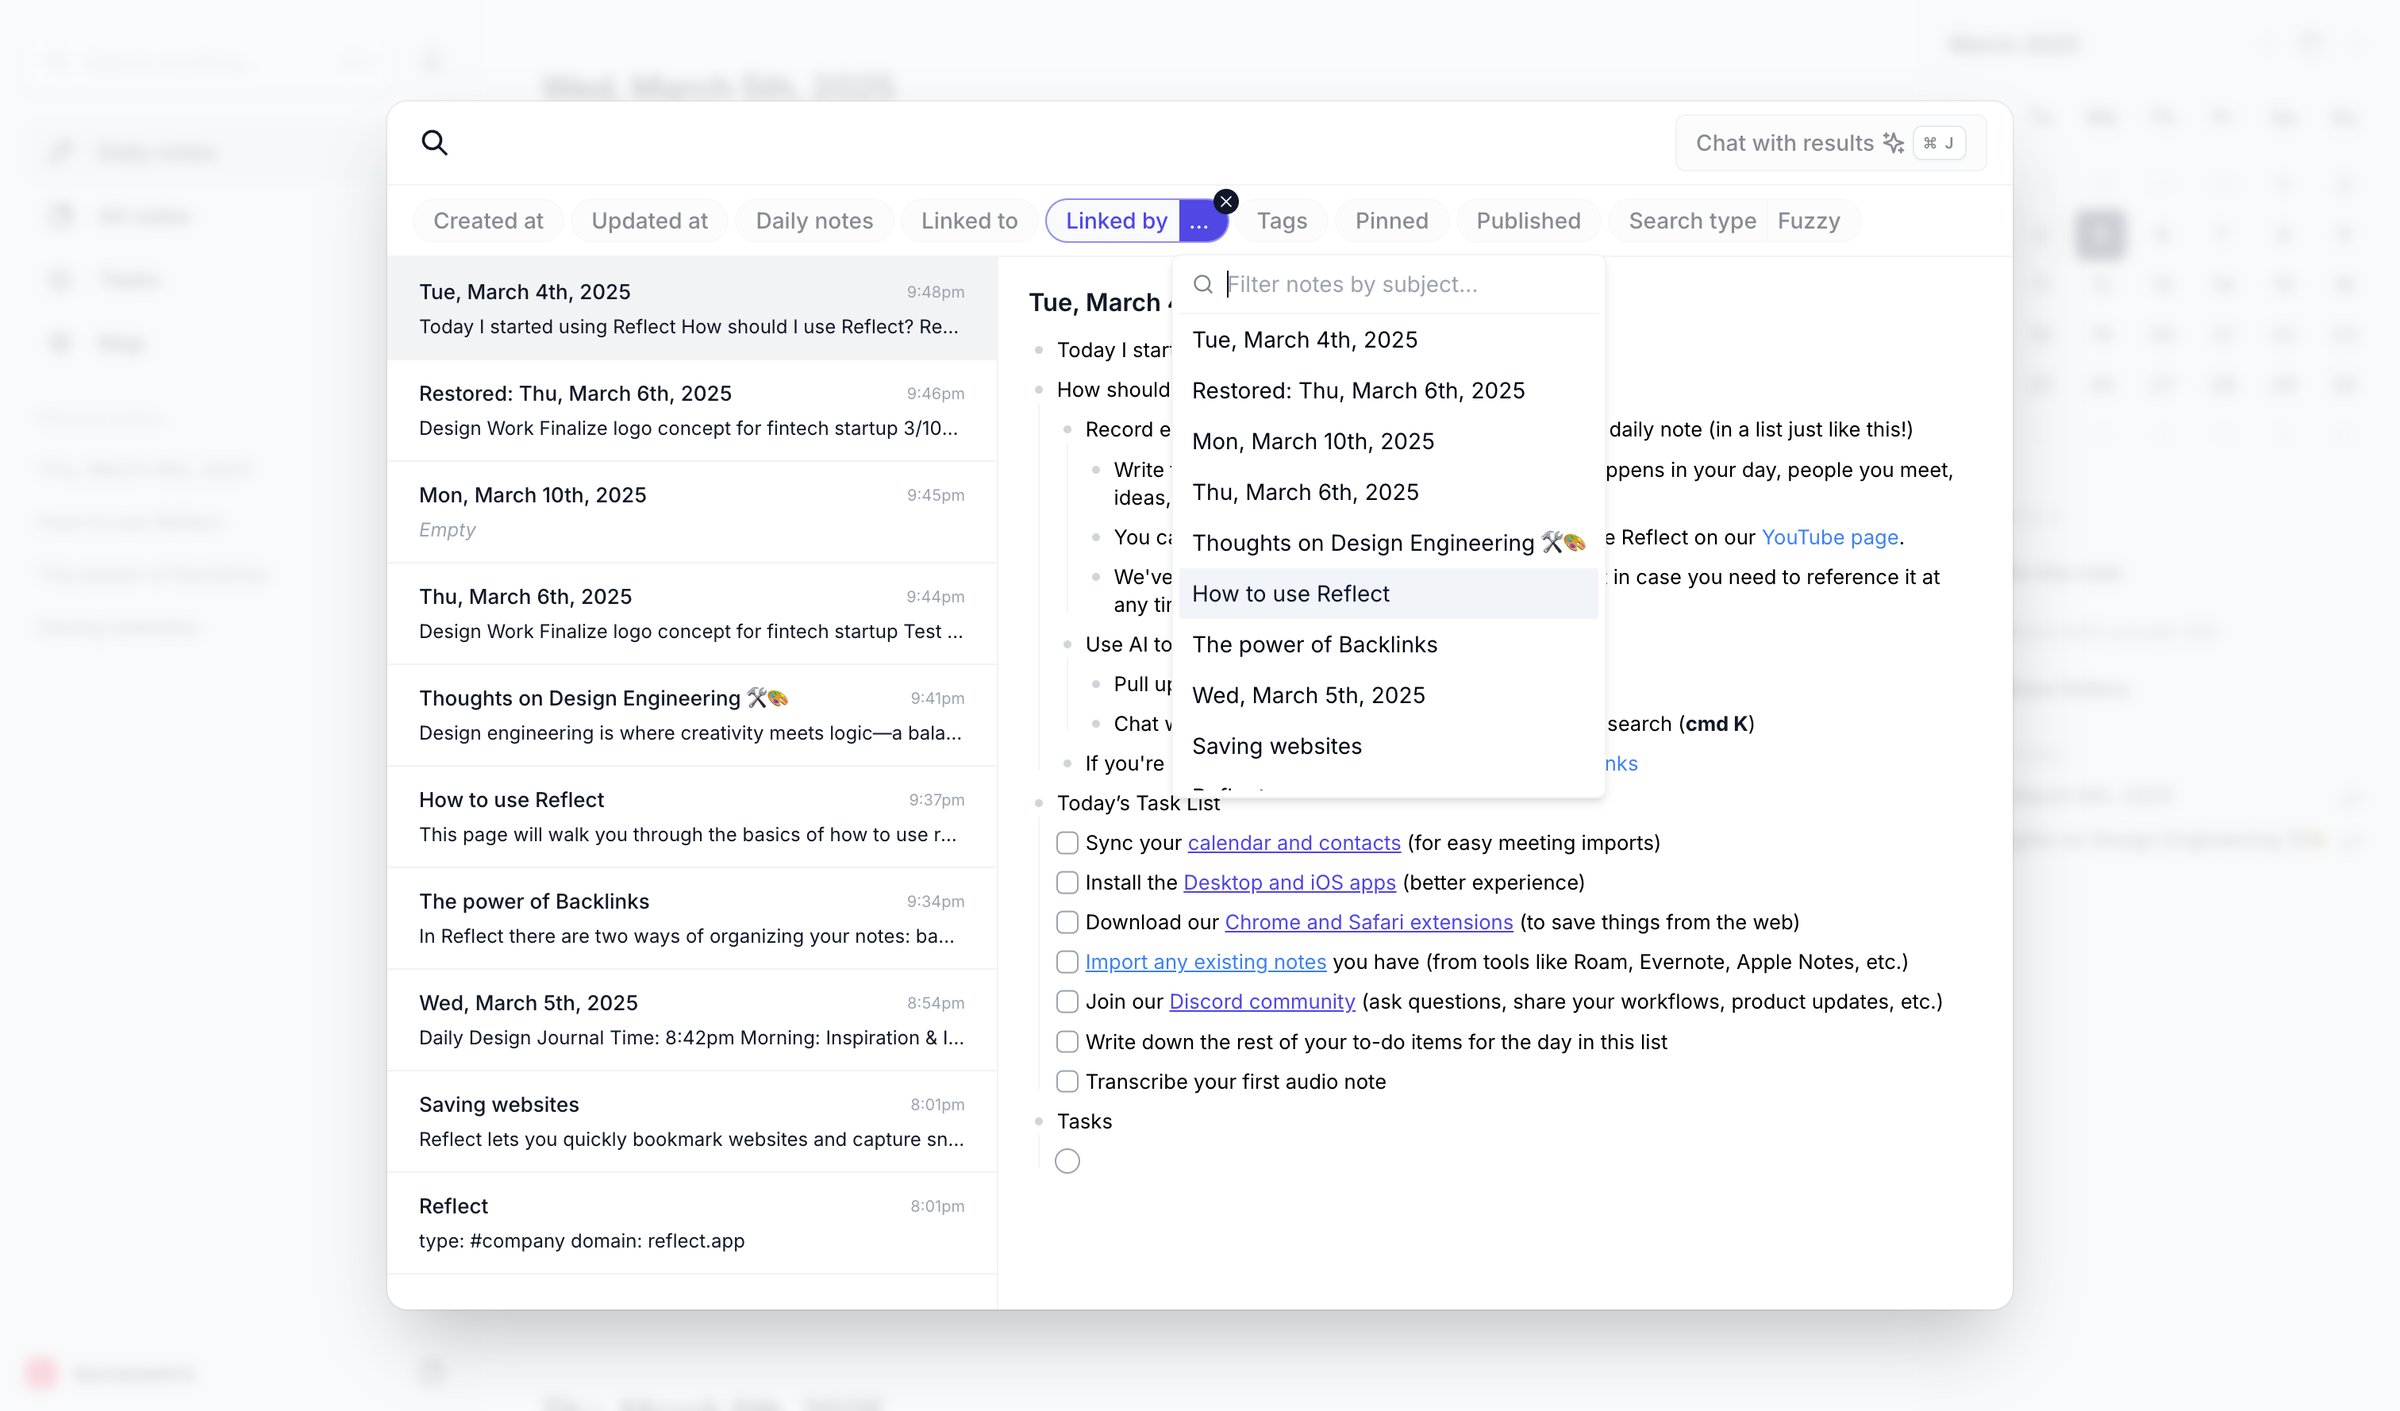Open the 'Restored: Thu, March 6th, 2025' search result
The width and height of the screenshot is (2400, 1411).
click(x=692, y=411)
